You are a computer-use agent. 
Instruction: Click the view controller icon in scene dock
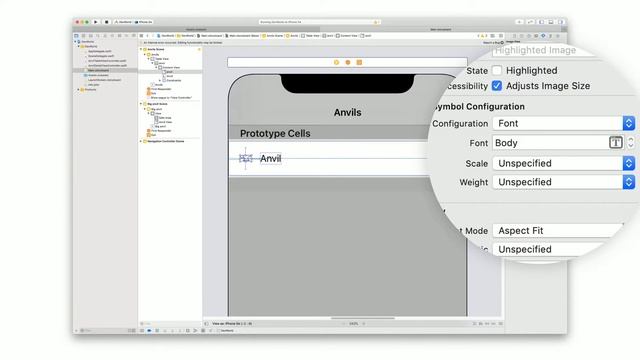[336, 62]
